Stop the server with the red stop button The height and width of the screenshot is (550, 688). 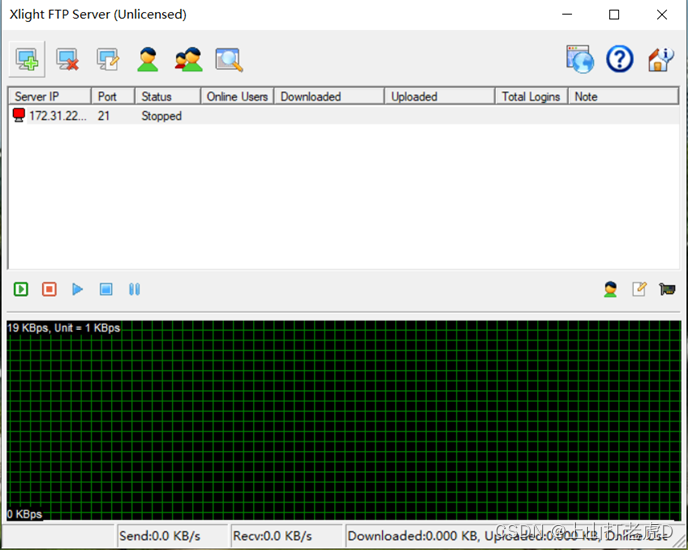[49, 289]
